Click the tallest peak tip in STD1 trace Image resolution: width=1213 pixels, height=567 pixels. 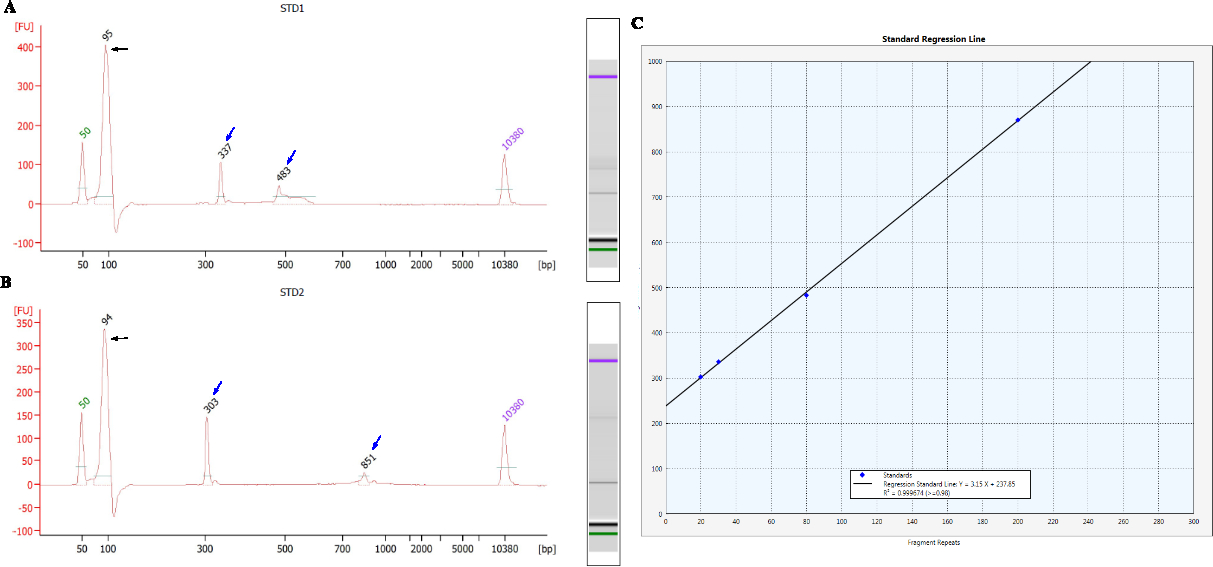(x=105, y=46)
